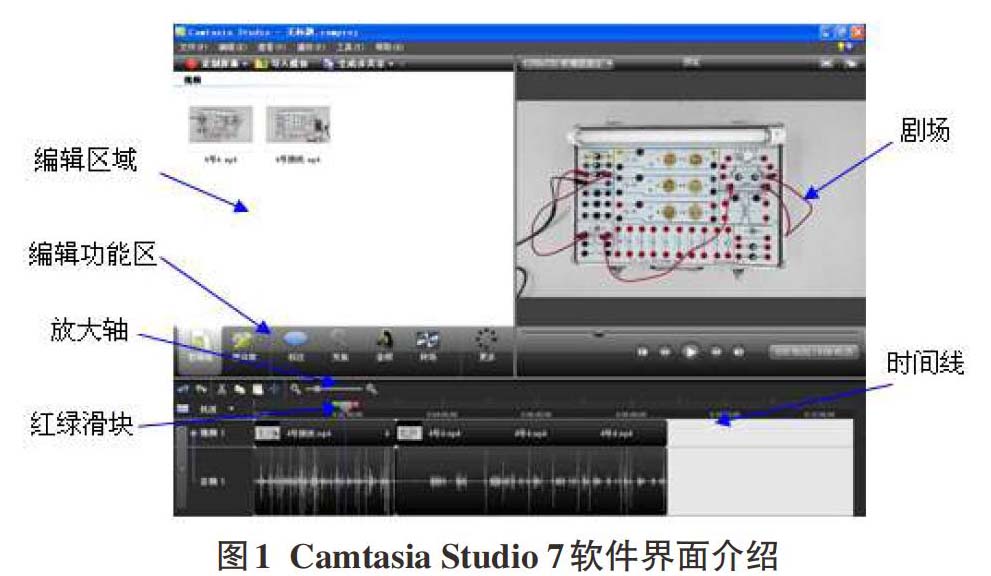Viewport: 991px width, 576px height.
Task: Select the first video thumbnail in the clip bin
Action: (221, 124)
